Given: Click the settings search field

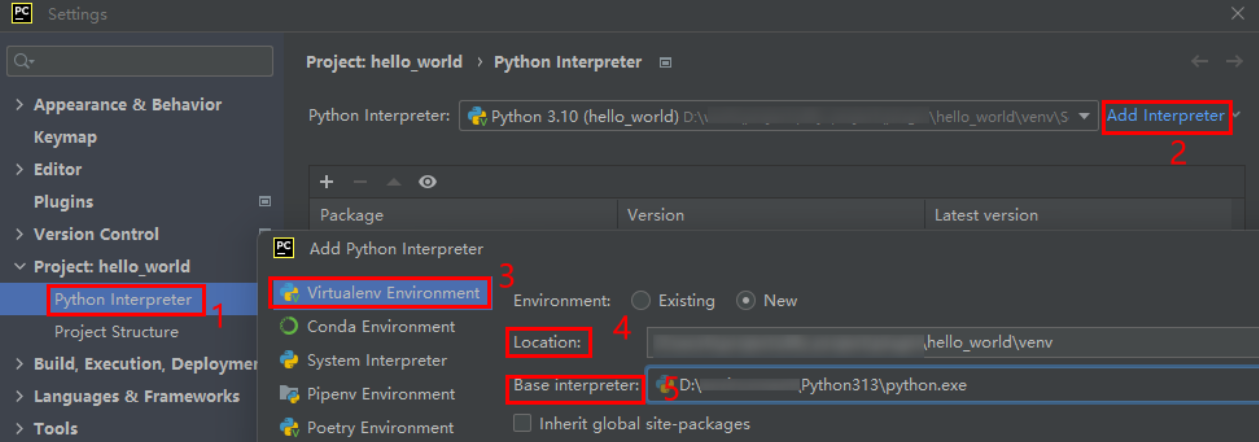Looking at the screenshot, I should pos(140,61).
